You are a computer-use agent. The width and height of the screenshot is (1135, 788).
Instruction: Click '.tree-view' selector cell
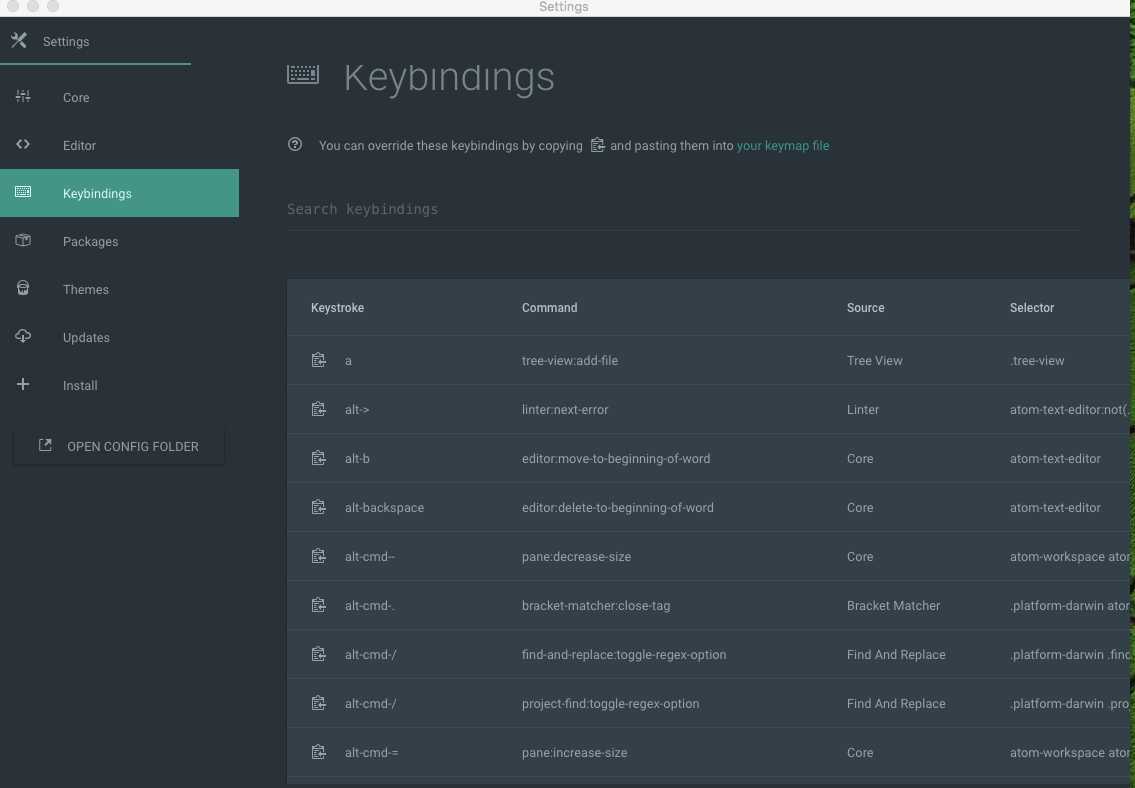pos(1037,360)
